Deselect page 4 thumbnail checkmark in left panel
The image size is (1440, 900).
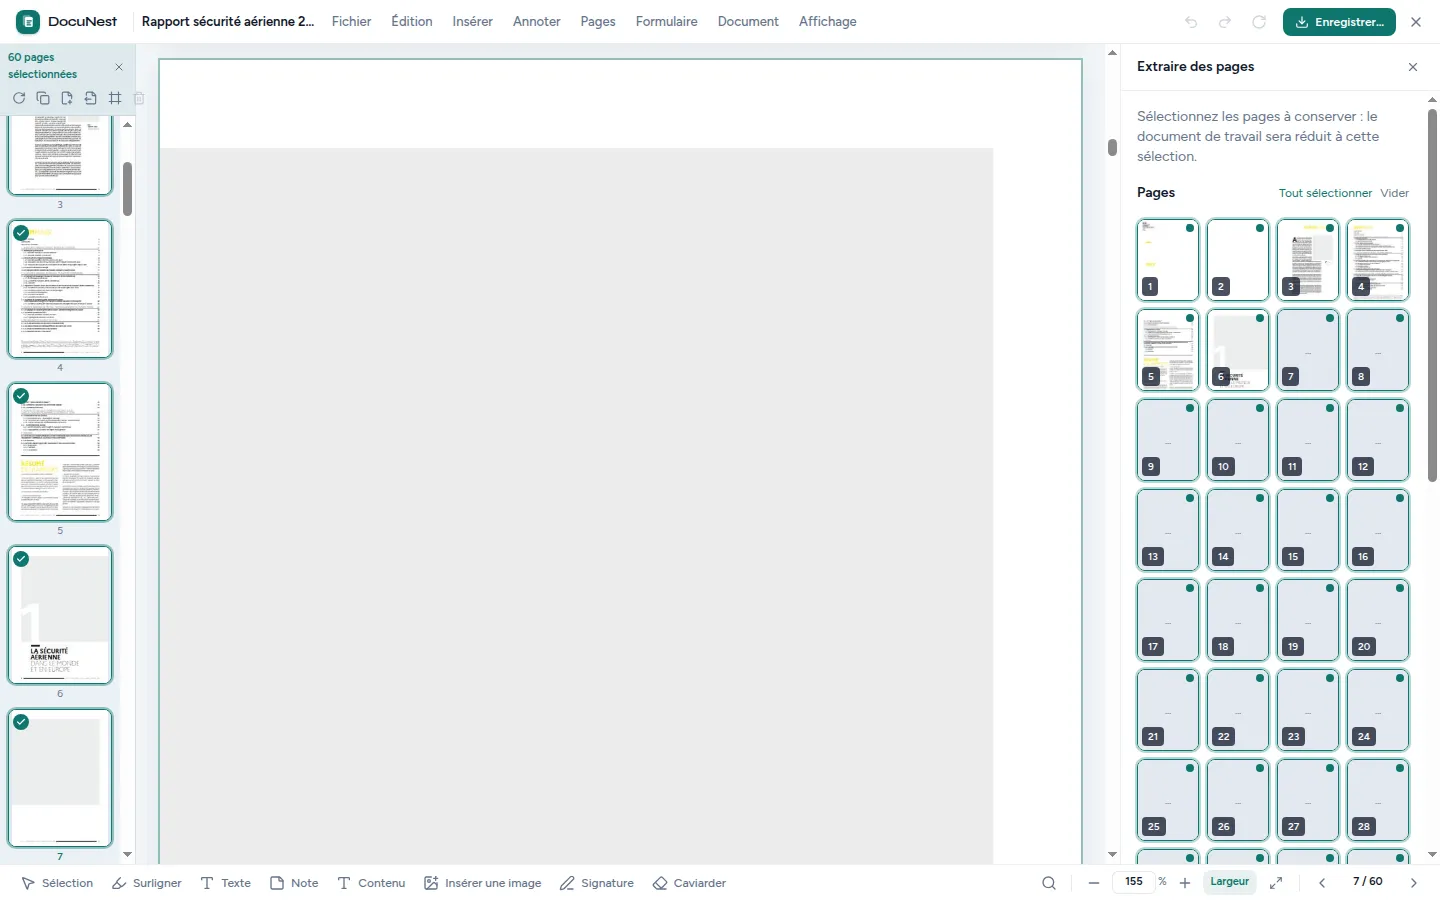click(21, 233)
